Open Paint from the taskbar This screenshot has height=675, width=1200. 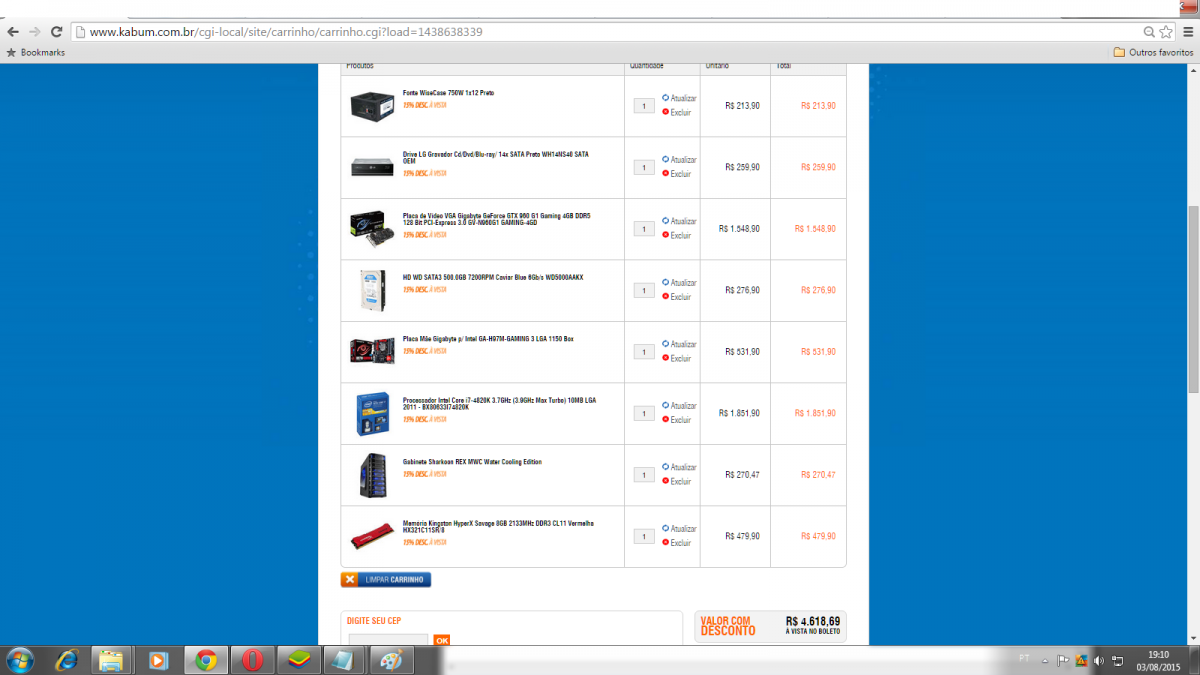[391, 660]
